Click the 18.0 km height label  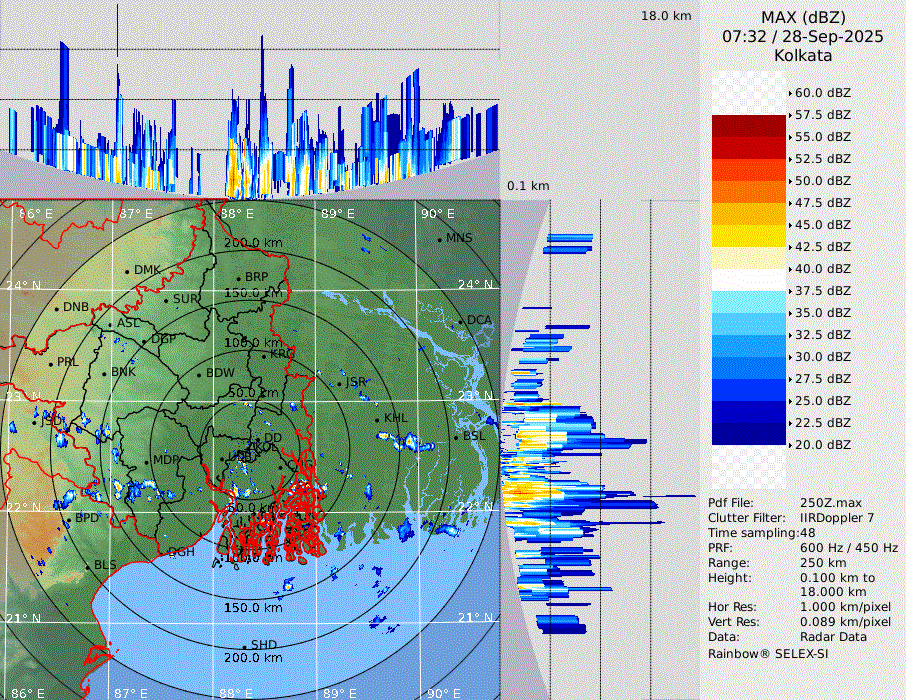[666, 16]
